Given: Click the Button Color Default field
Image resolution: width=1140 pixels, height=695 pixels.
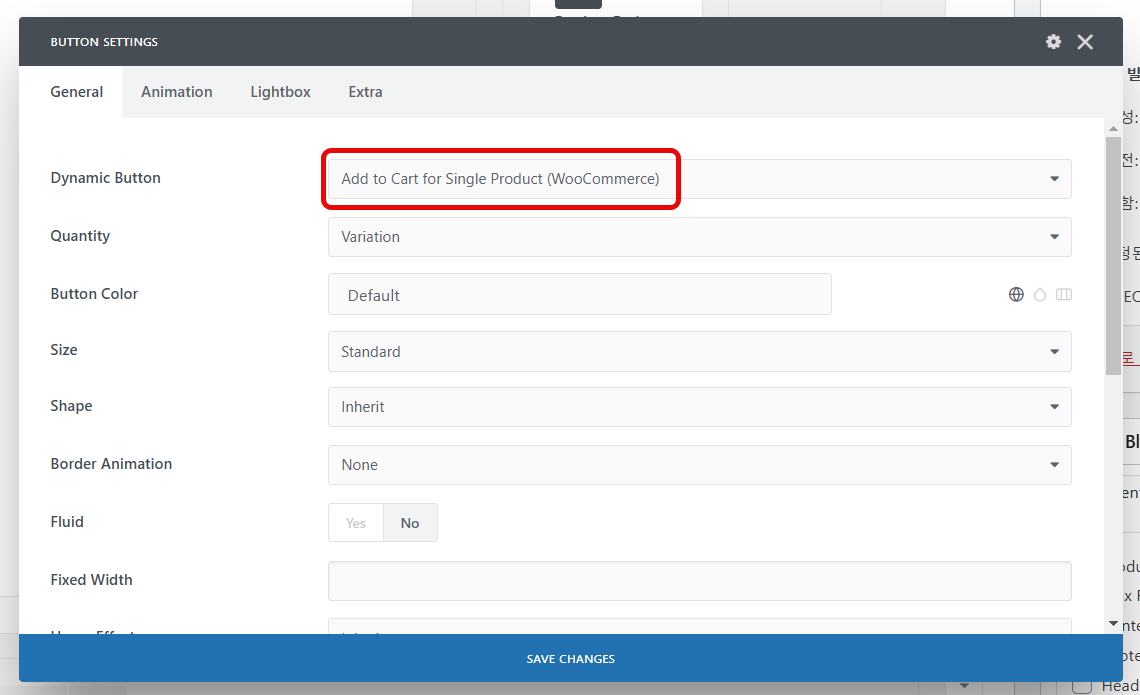Looking at the screenshot, I should point(579,294).
